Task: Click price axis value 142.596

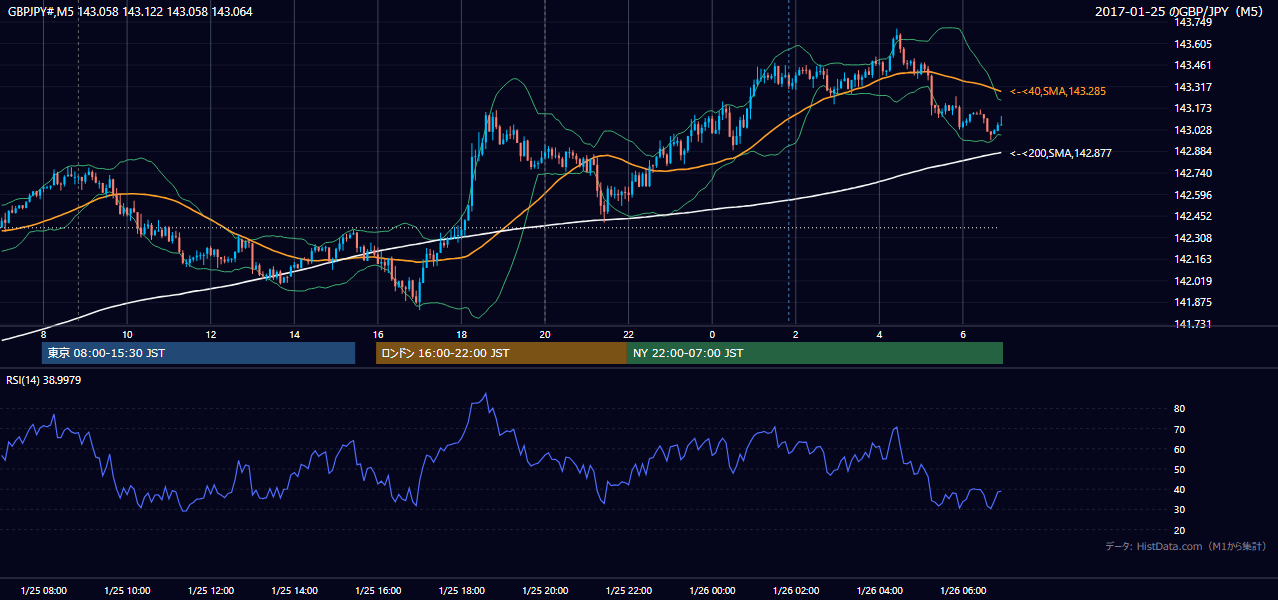Action: click(x=1193, y=195)
